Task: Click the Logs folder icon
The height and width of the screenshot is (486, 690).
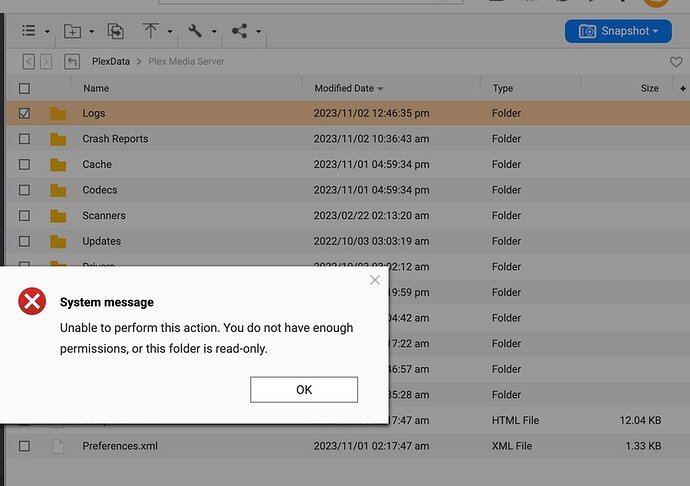Action: click(58, 114)
